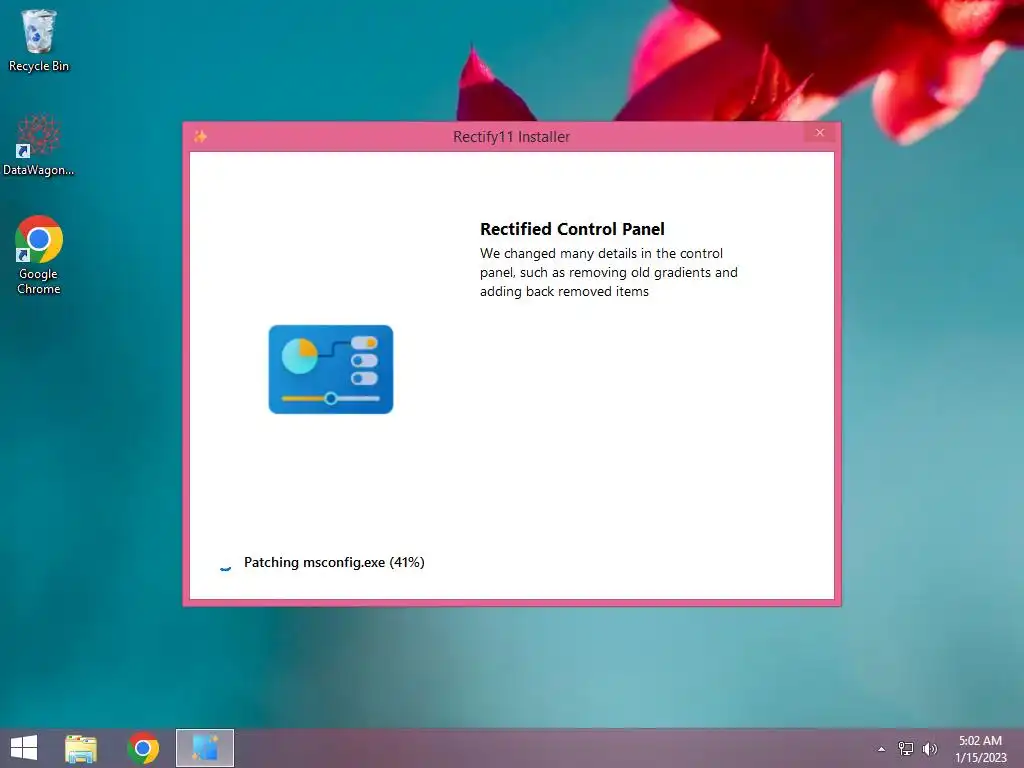
Task: Click the Rectified Control Panel heading
Action: 572,229
